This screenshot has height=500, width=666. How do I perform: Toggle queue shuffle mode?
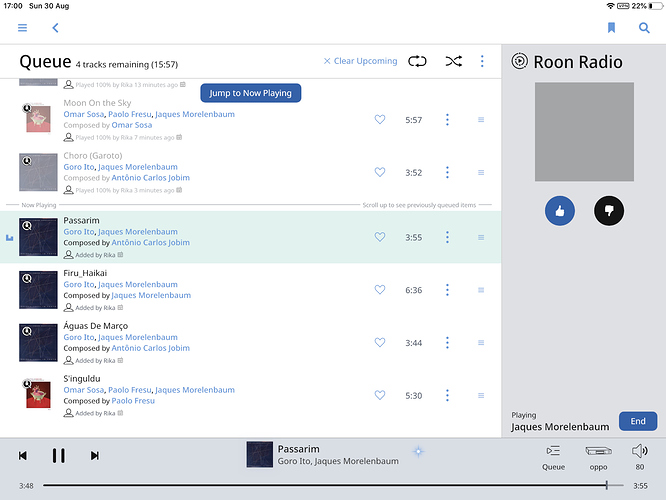coord(454,61)
